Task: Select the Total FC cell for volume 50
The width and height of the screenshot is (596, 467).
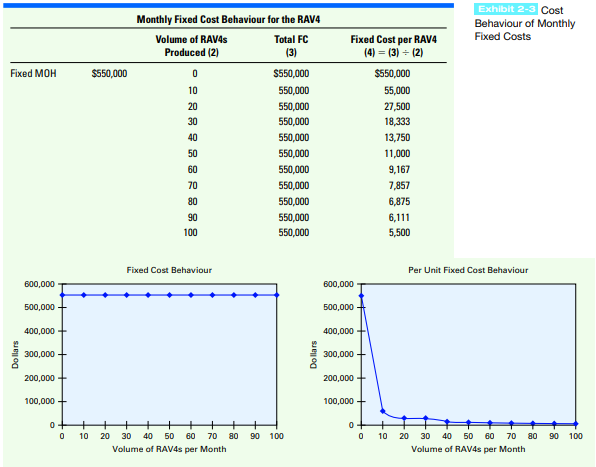Action: coord(294,154)
